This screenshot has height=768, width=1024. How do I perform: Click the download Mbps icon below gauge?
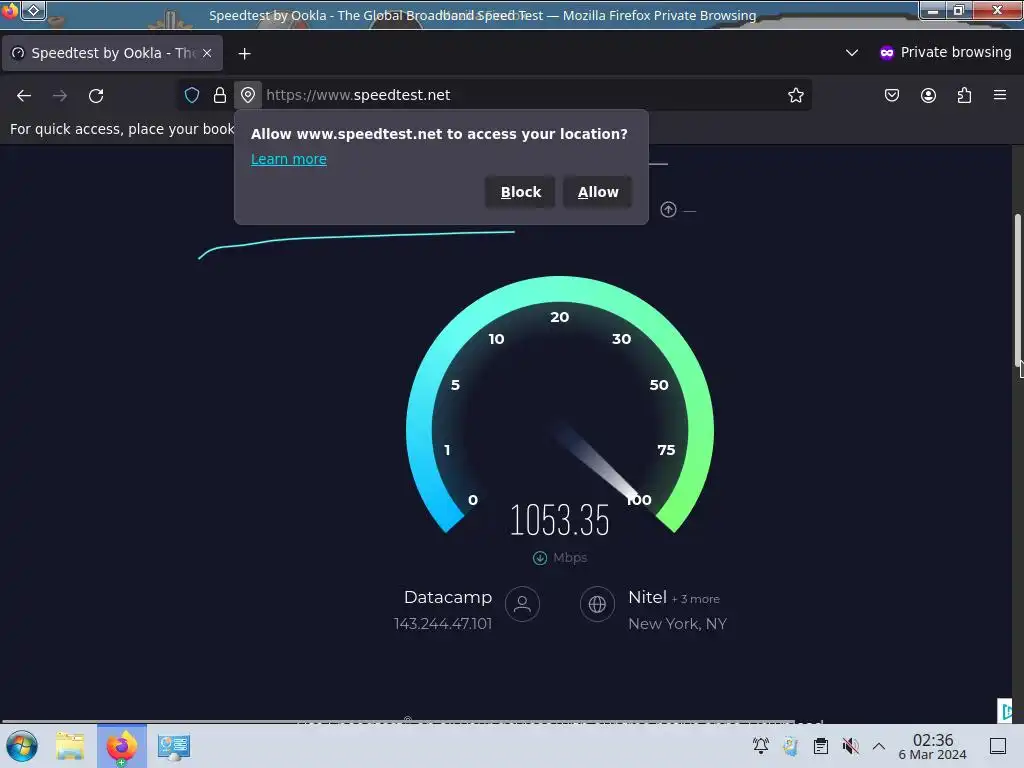click(x=539, y=558)
